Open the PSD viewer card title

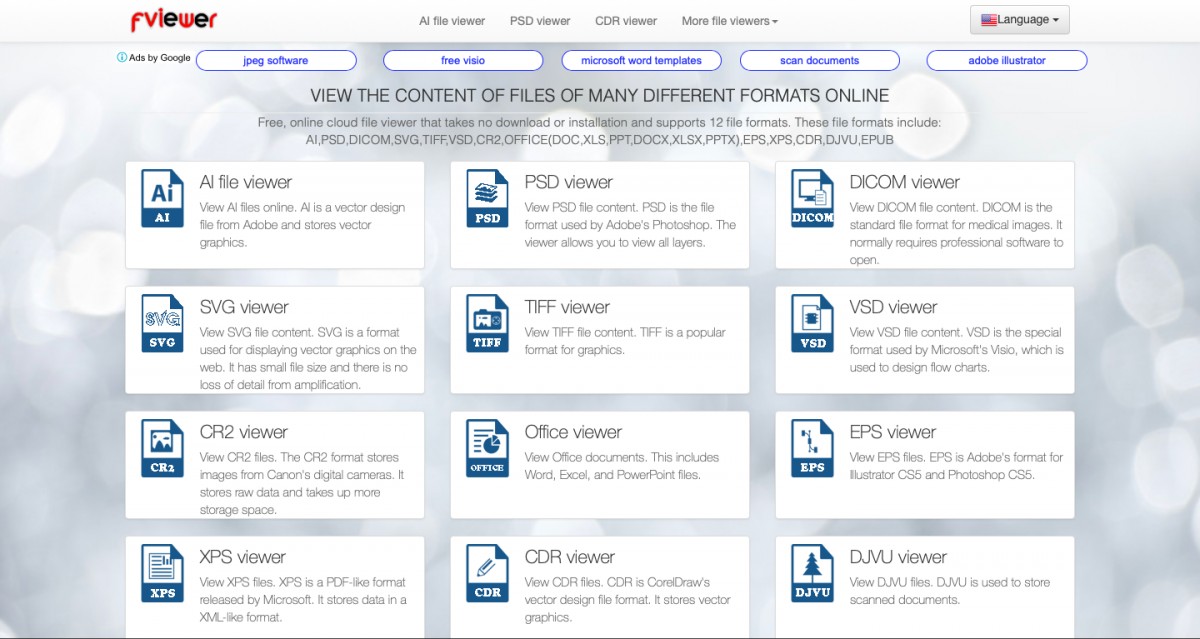click(568, 182)
